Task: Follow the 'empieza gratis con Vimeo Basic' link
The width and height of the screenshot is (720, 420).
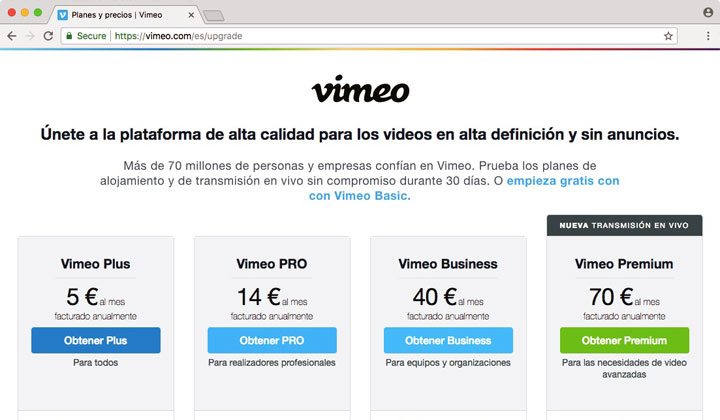Action: (x=463, y=188)
